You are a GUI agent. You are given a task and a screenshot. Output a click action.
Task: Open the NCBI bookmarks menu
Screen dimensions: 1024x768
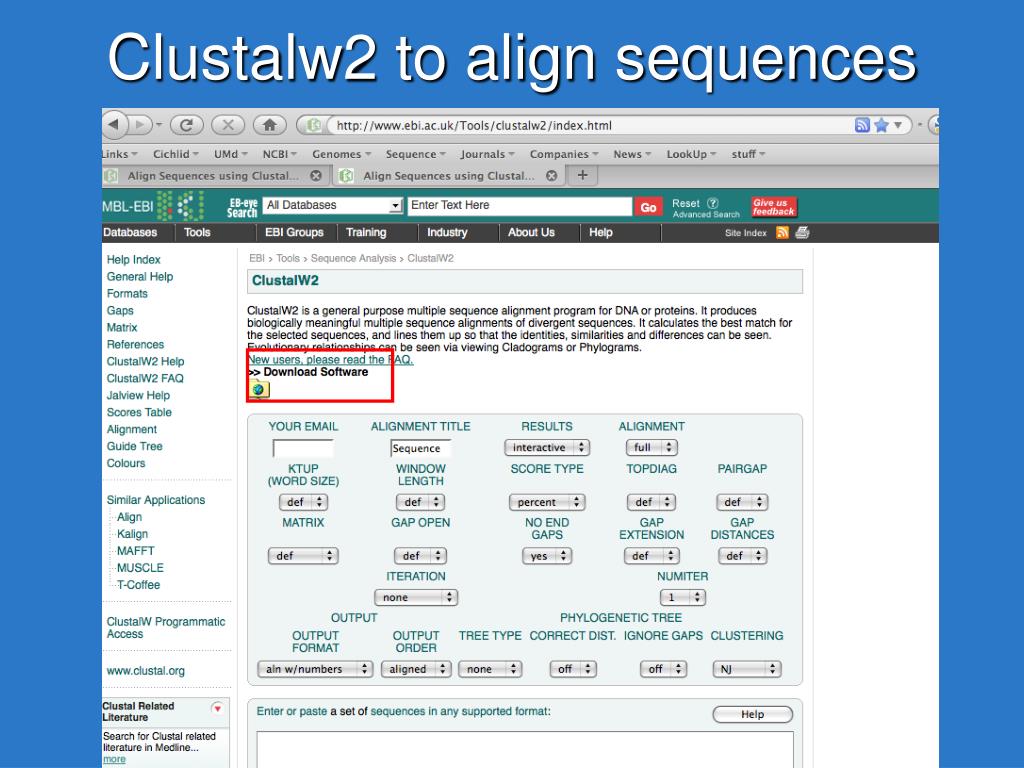(x=280, y=154)
